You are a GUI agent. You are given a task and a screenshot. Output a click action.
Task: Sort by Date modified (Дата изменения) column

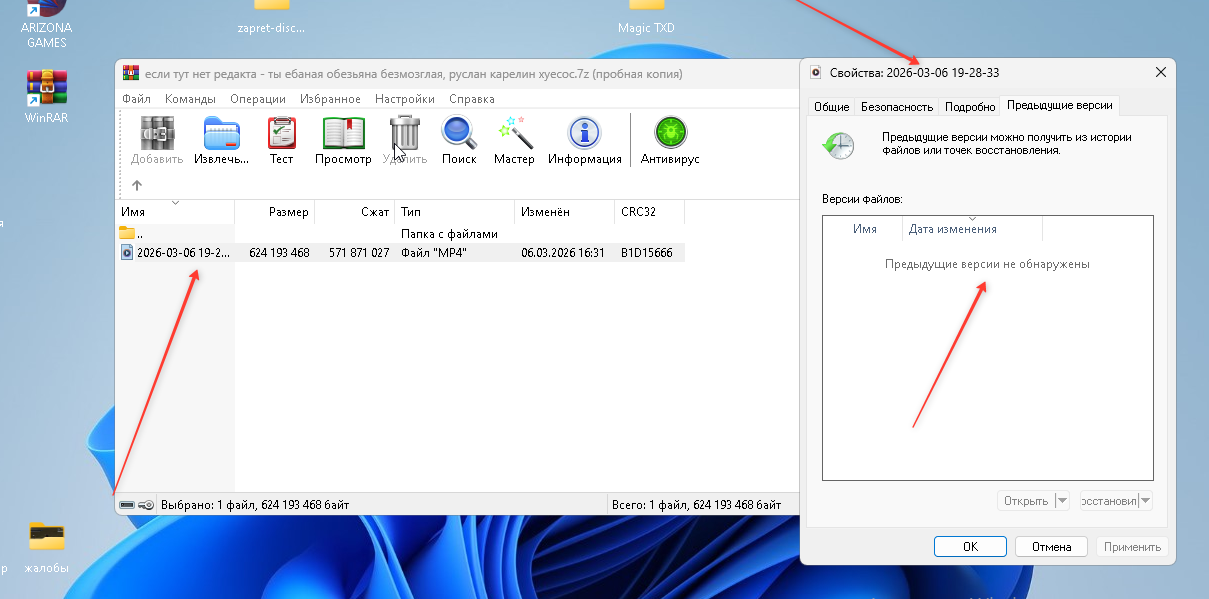[952, 229]
